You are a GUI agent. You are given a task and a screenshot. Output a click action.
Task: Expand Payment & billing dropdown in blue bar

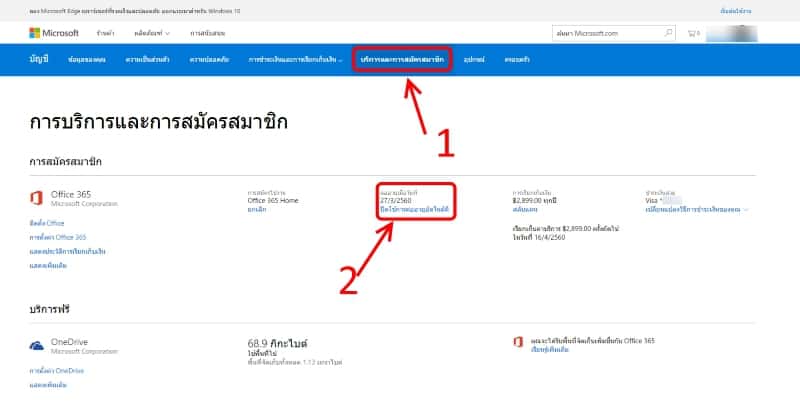click(x=295, y=60)
